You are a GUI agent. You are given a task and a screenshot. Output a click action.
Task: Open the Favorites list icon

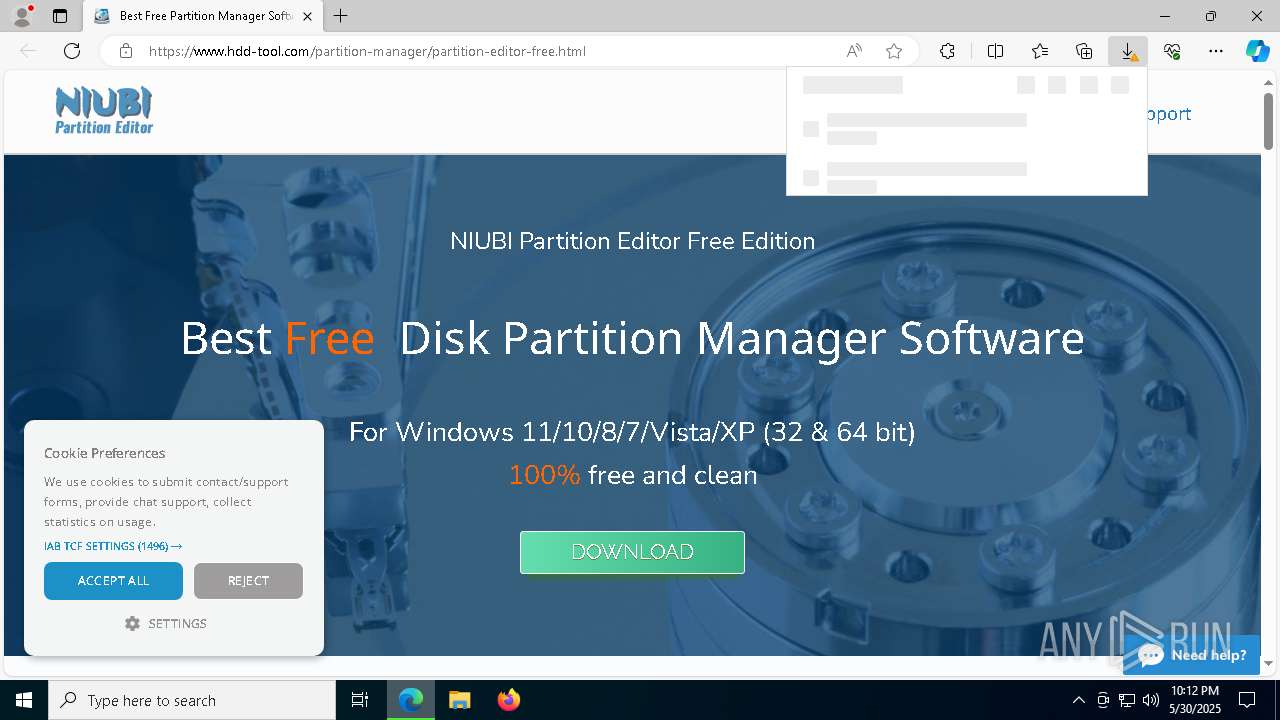pos(1040,51)
